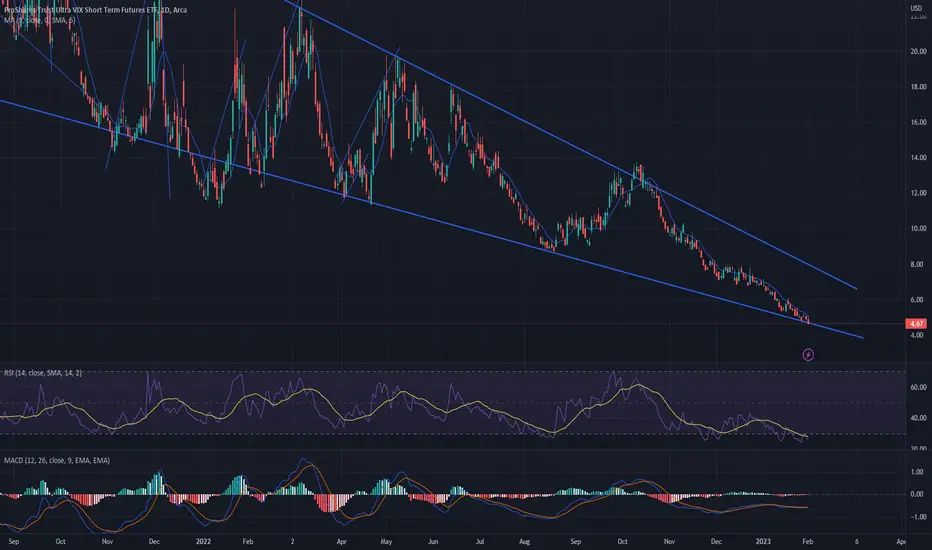Click the Dec label before 2022
932x550 pixels.
(154, 542)
